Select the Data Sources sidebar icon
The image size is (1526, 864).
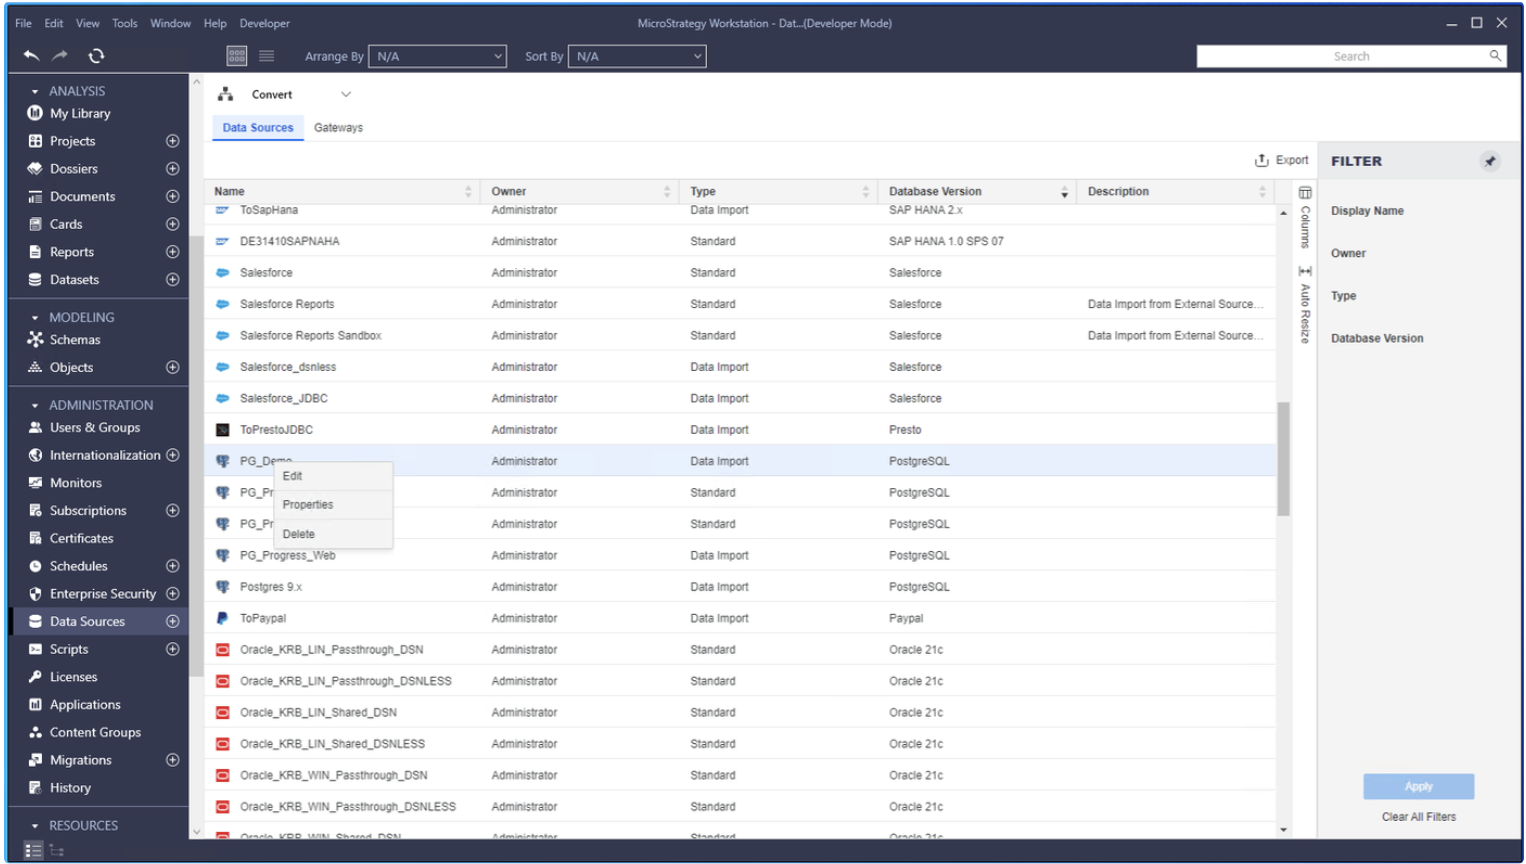tap(34, 621)
